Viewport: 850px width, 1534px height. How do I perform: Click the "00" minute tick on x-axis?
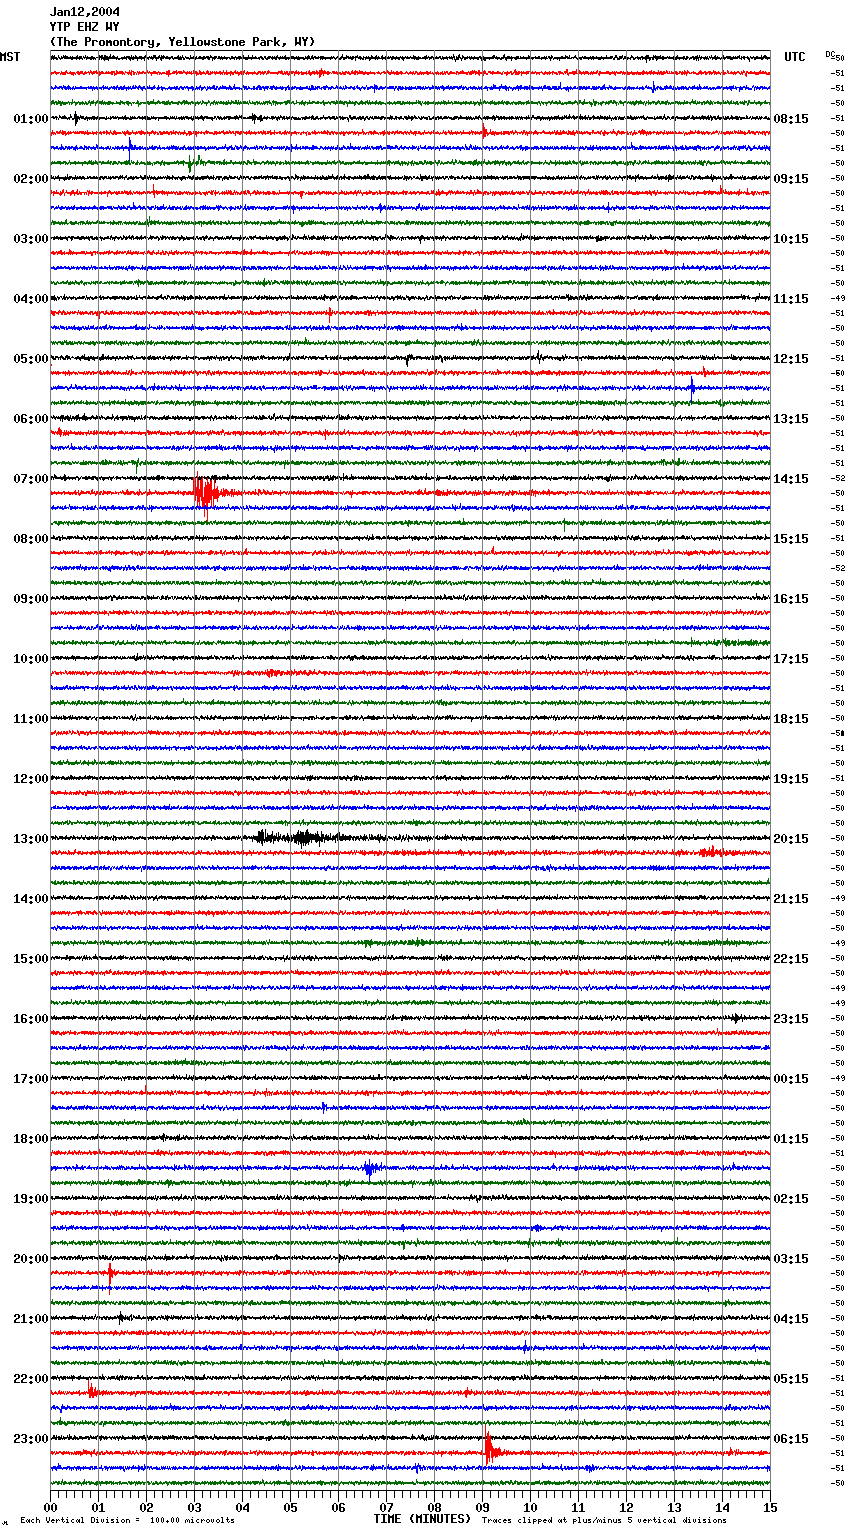point(50,1507)
